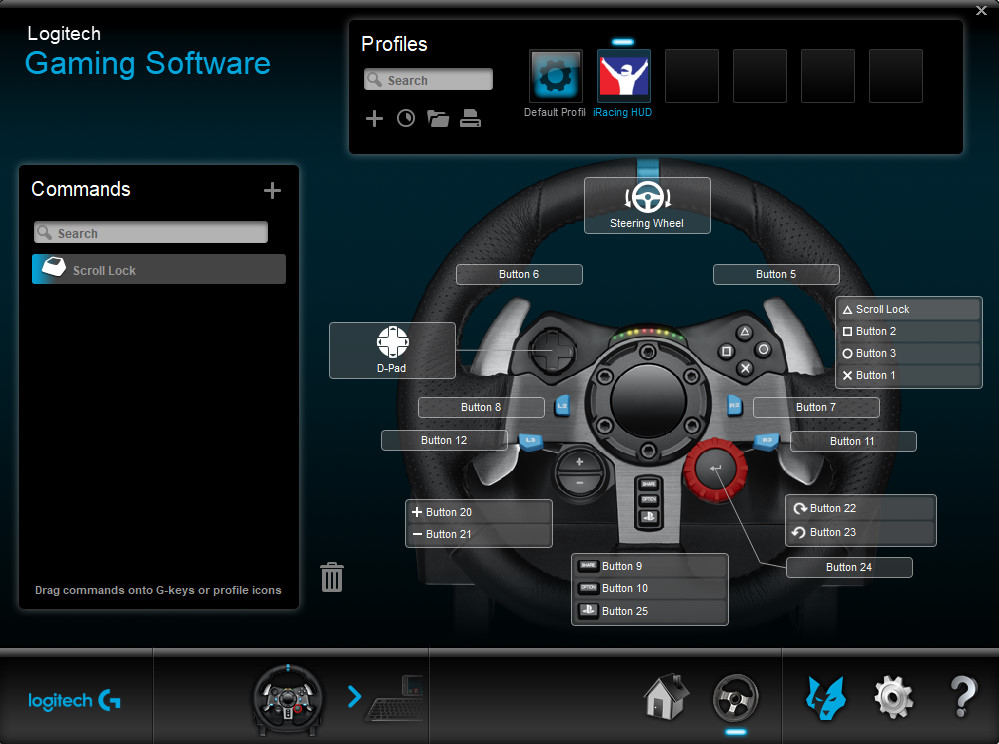
Task: Select the Default Profile icon
Action: pyautogui.click(x=555, y=77)
